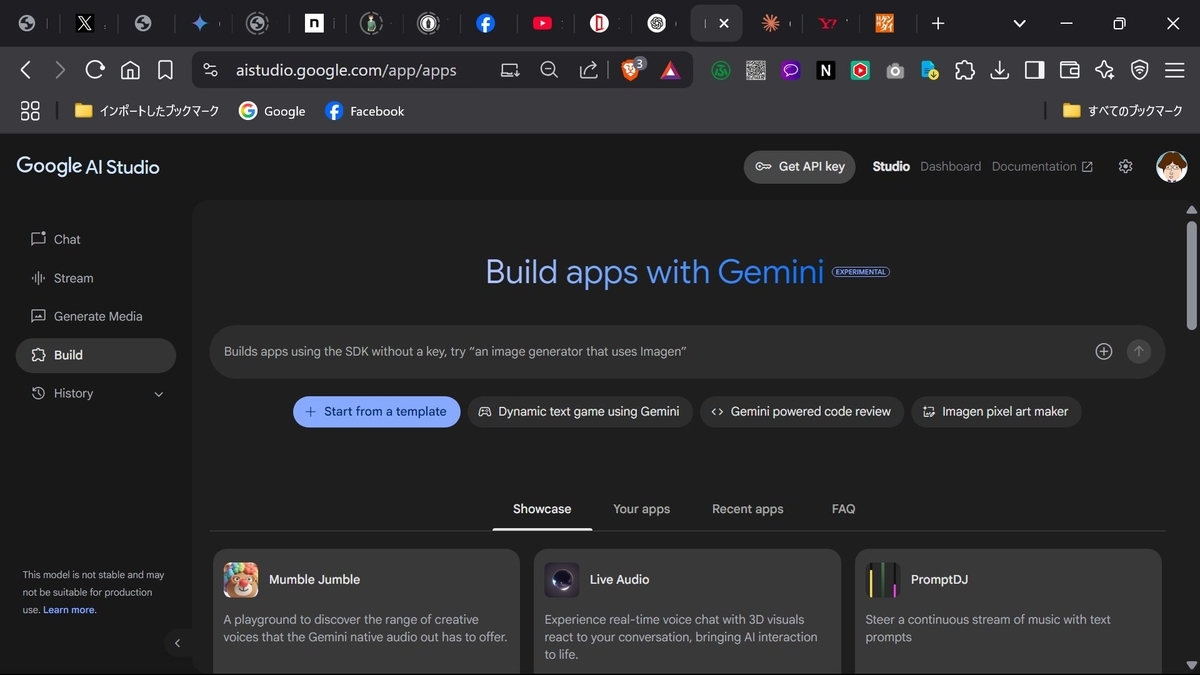Screen dimensions: 1200x675
Task: Click the Get API key button
Action: (x=800, y=167)
